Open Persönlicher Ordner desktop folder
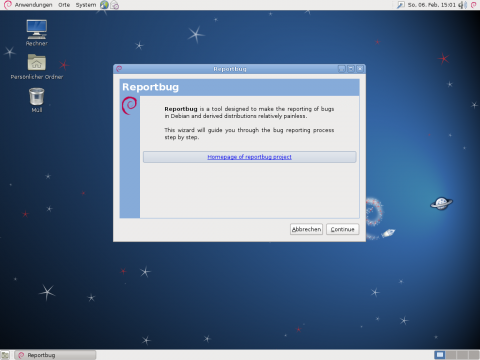This screenshot has height=360, width=480. [x=37, y=66]
